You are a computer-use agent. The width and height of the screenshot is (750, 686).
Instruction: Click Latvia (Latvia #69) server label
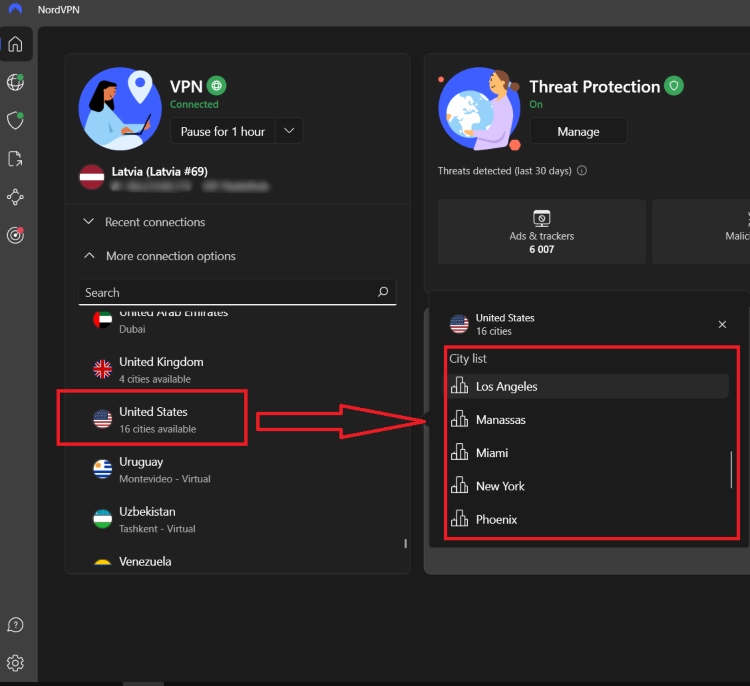click(159, 171)
